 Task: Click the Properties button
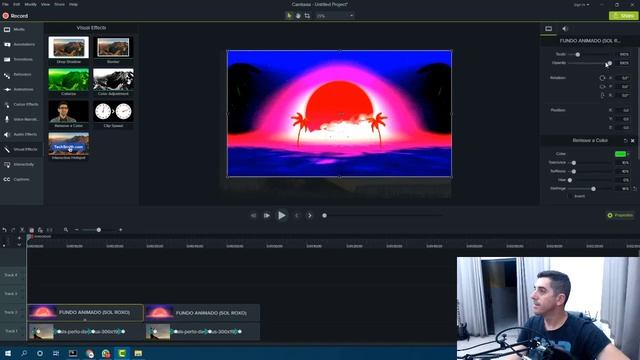620,215
